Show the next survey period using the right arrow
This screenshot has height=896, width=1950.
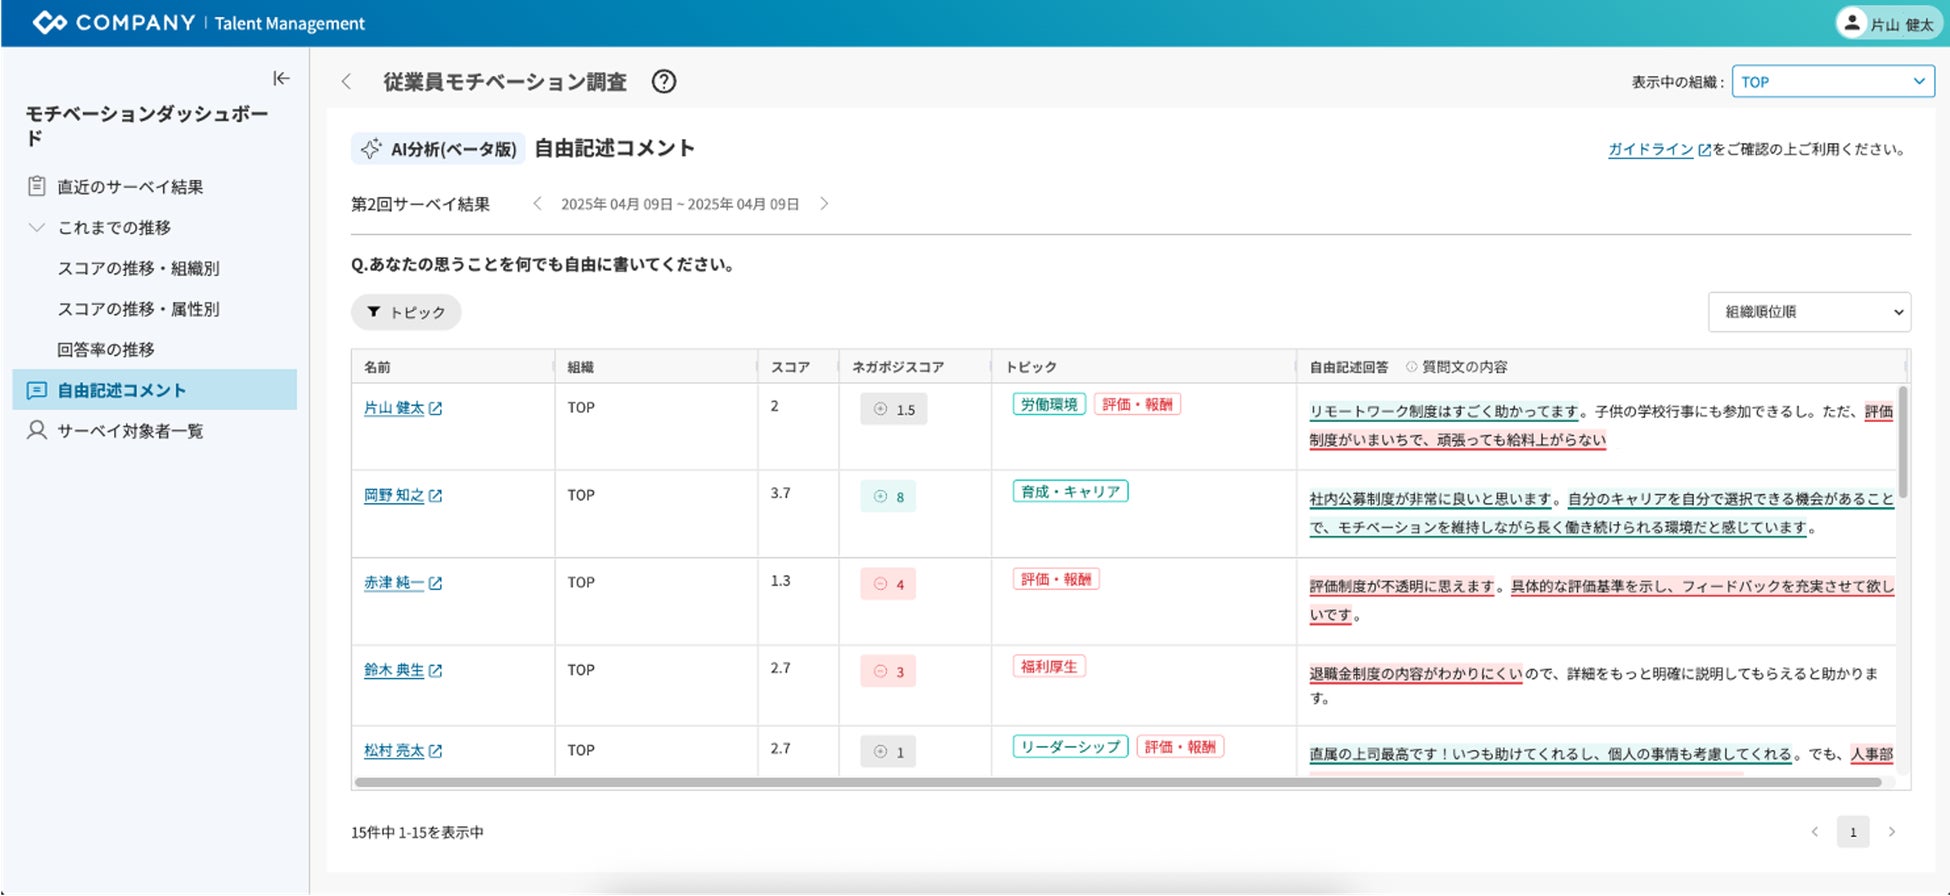click(824, 204)
